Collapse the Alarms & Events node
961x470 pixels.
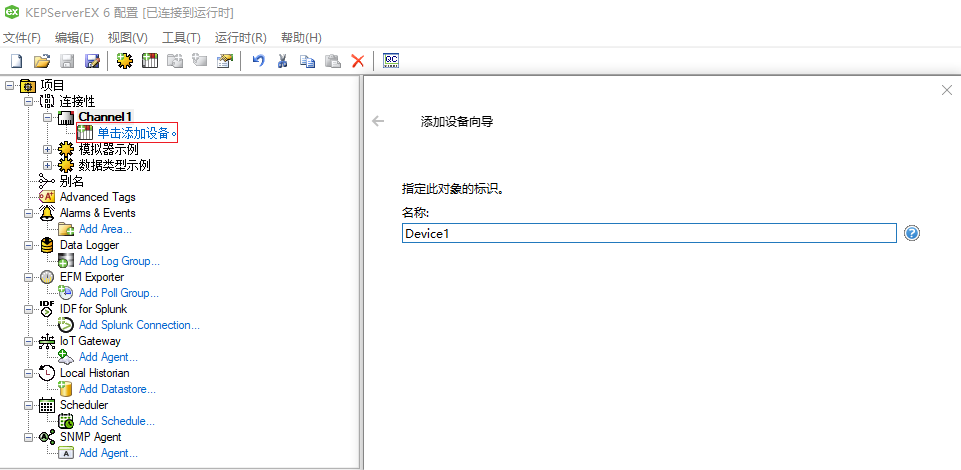(x=28, y=213)
